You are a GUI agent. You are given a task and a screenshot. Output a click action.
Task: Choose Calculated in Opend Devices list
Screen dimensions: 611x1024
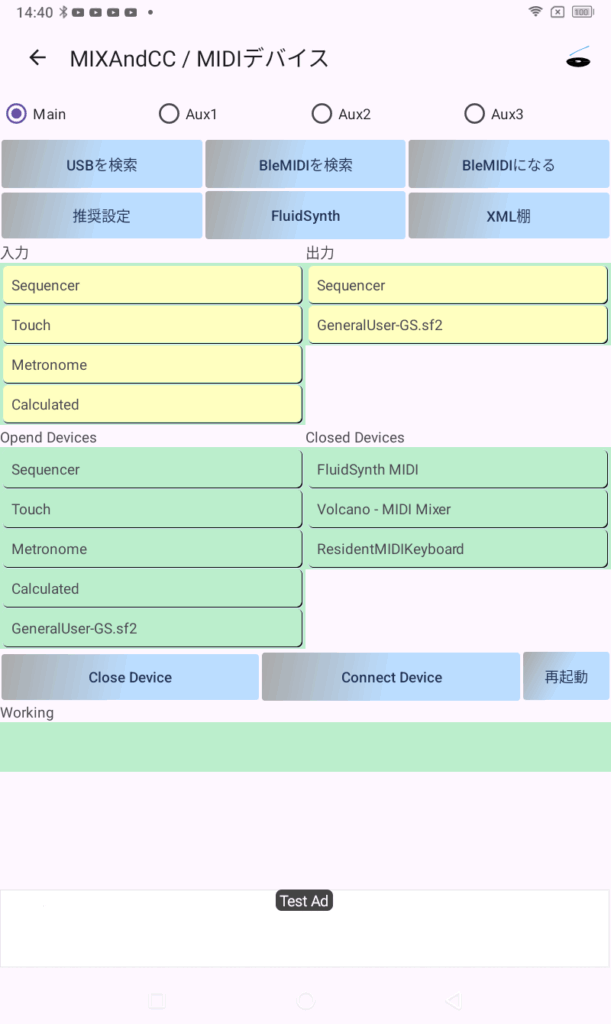(x=152, y=589)
